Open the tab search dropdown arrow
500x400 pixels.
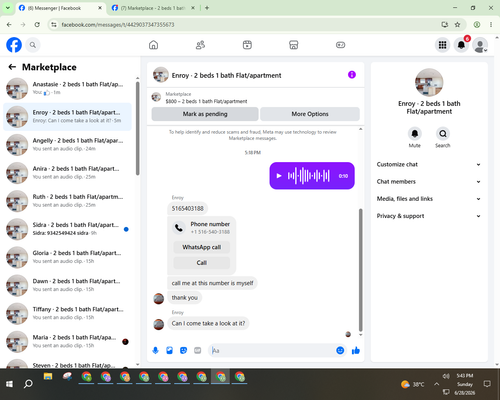(x=8, y=8)
